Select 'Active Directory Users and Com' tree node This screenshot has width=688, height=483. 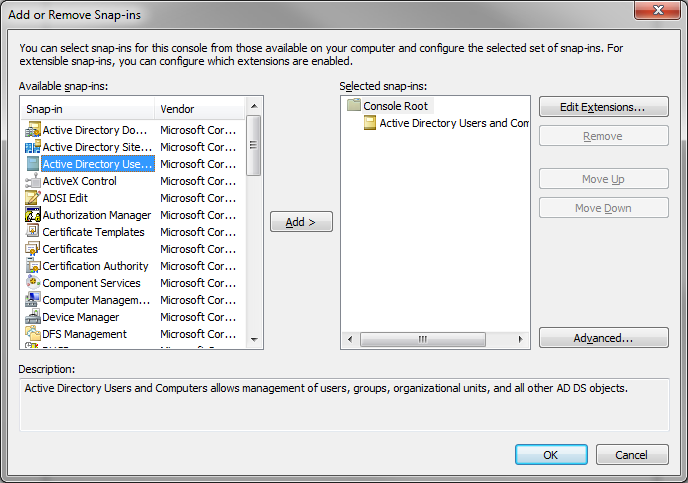coord(454,123)
